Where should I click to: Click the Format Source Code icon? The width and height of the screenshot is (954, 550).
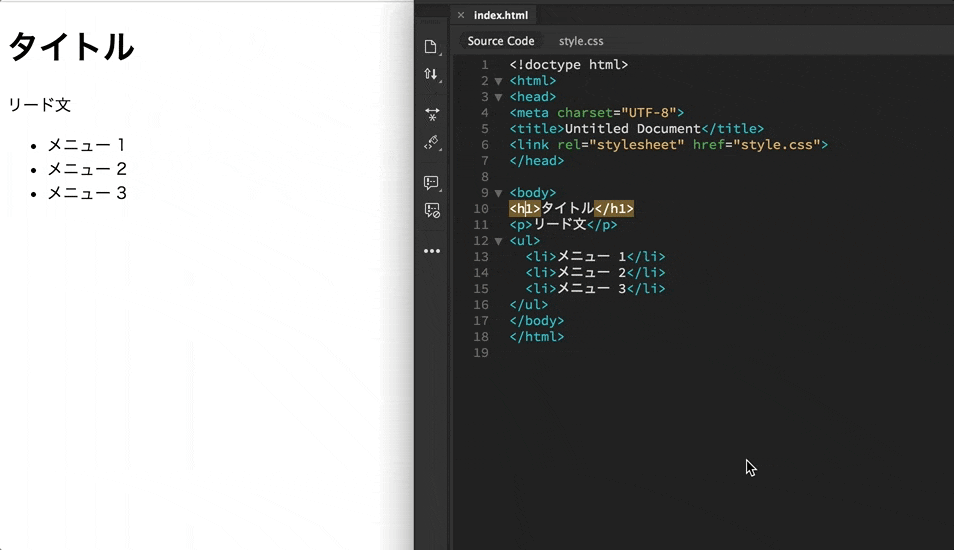(431, 142)
